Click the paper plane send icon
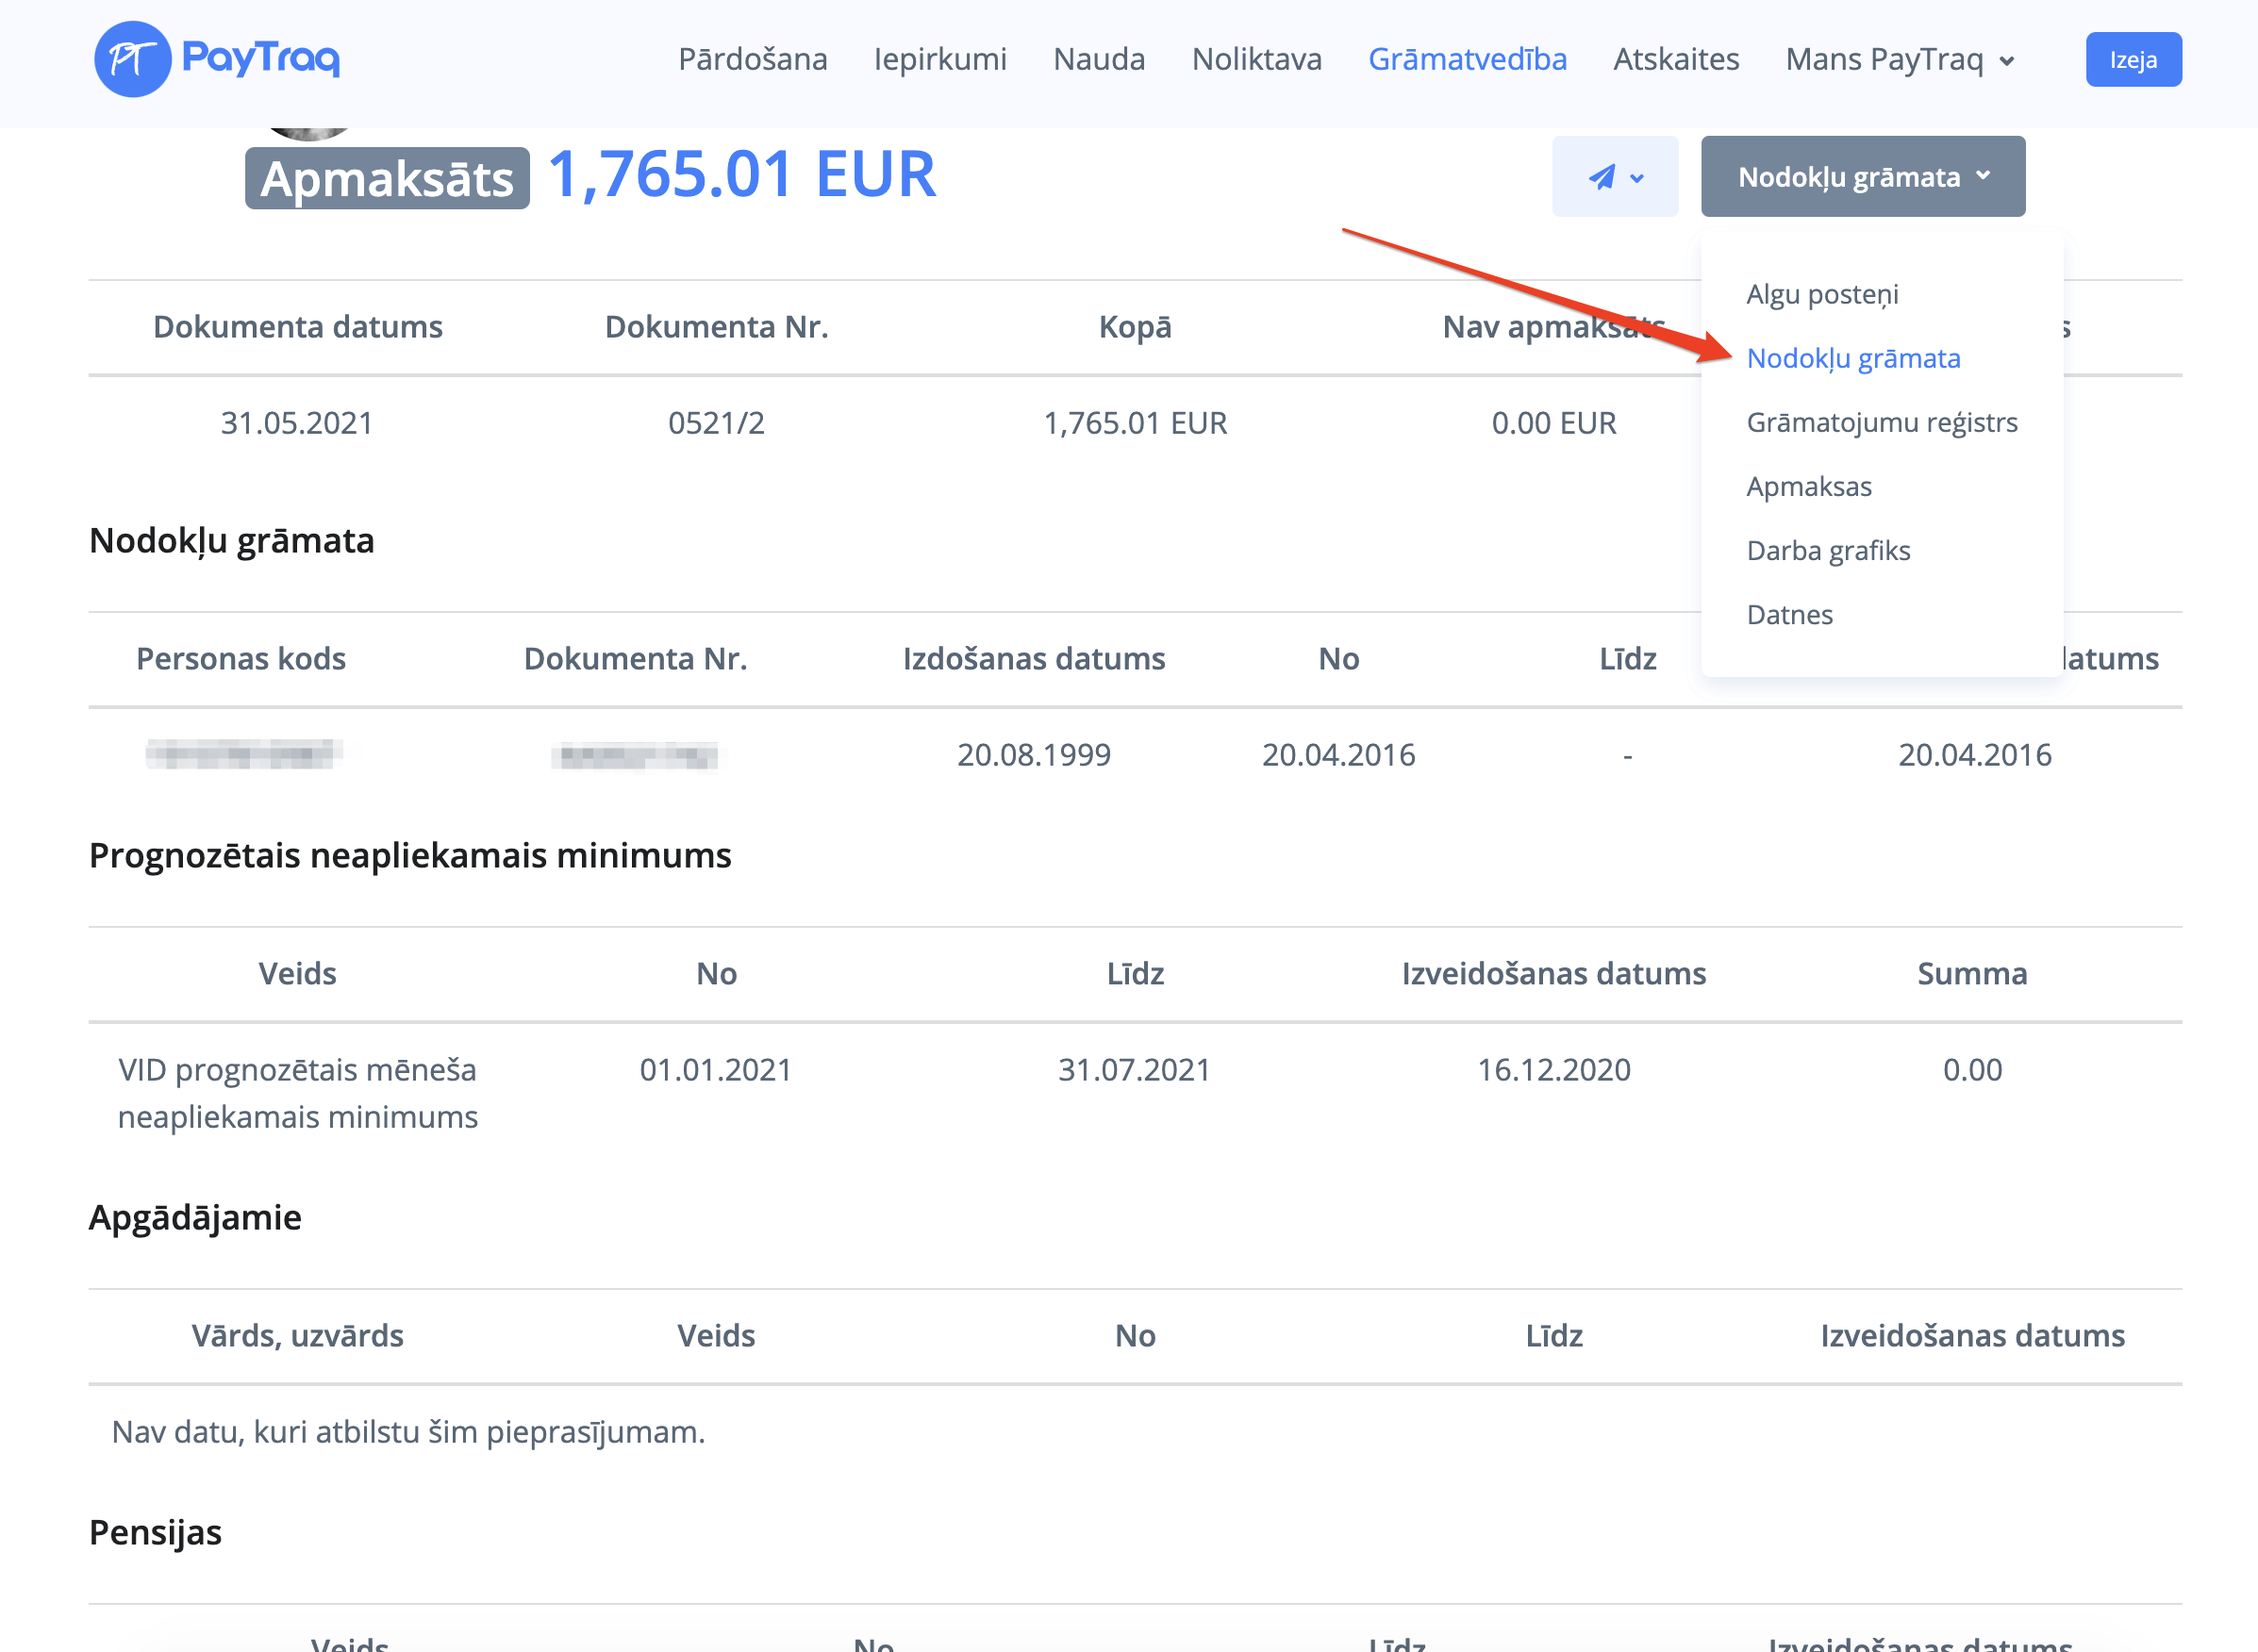 (x=1602, y=177)
